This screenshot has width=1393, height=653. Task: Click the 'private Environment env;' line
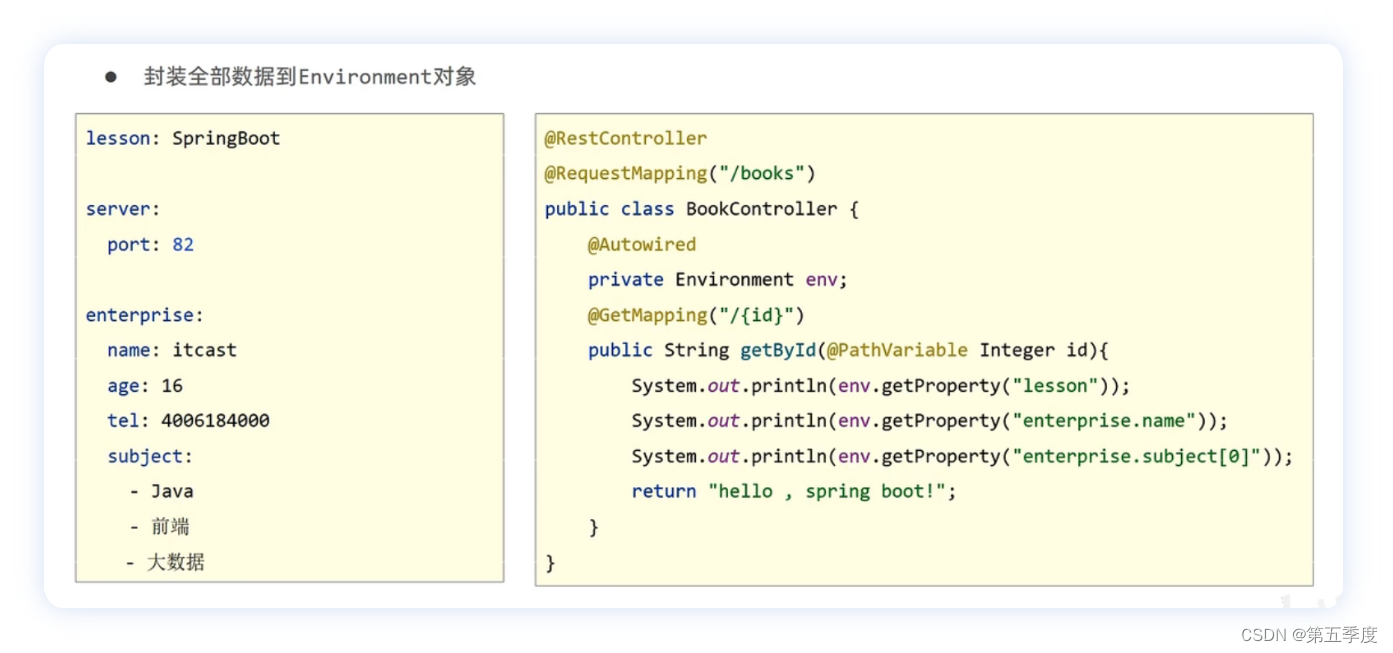tap(718, 279)
